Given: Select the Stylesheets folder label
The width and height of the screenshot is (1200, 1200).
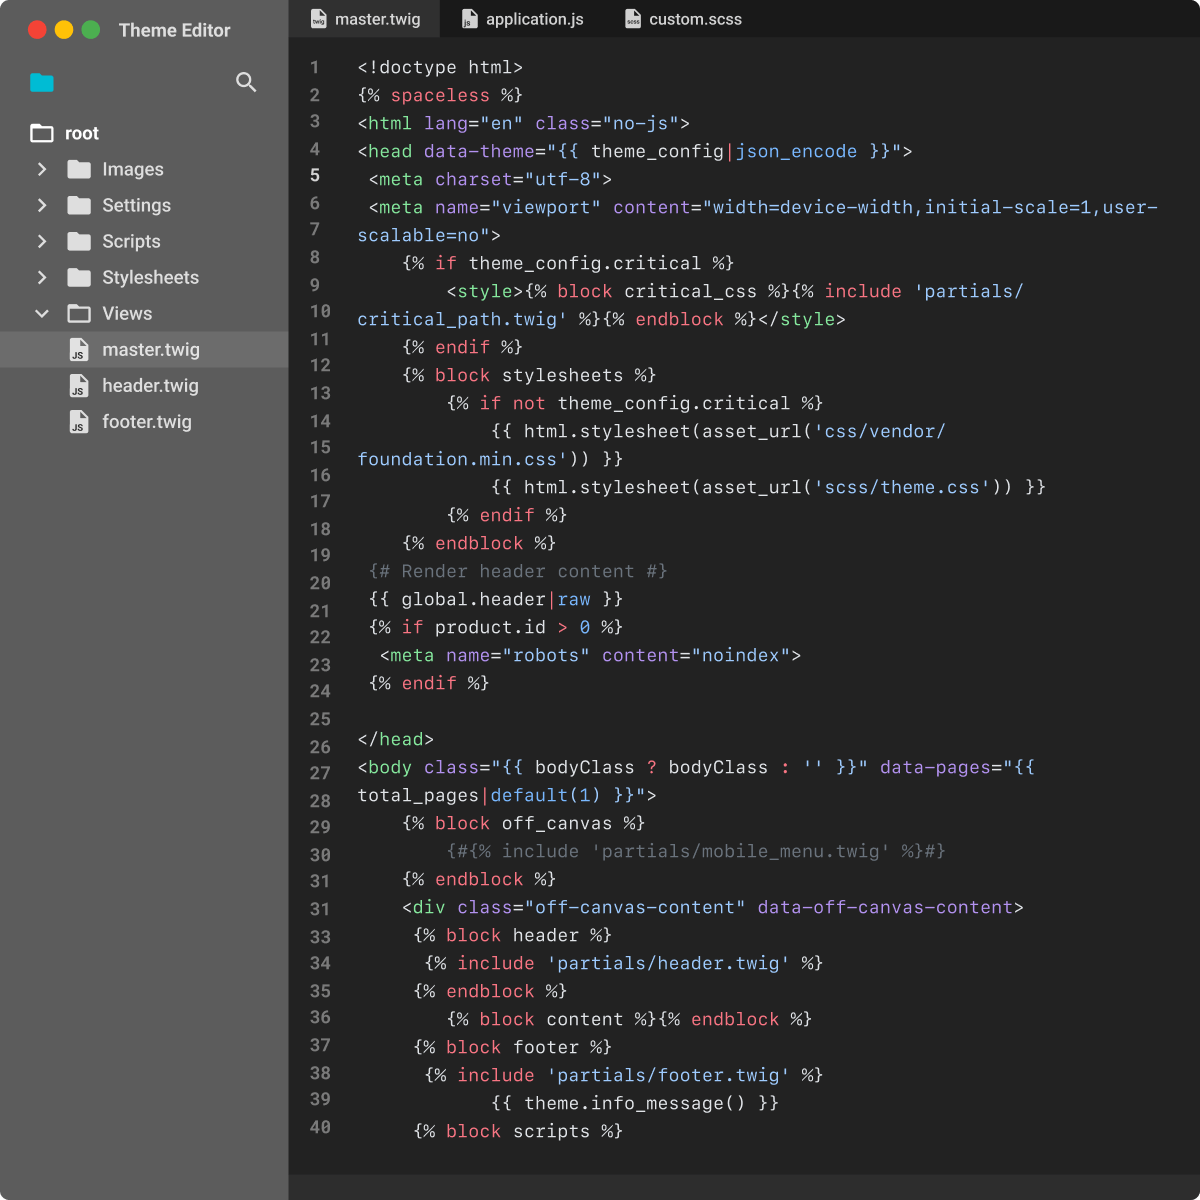Looking at the screenshot, I should coord(150,277).
